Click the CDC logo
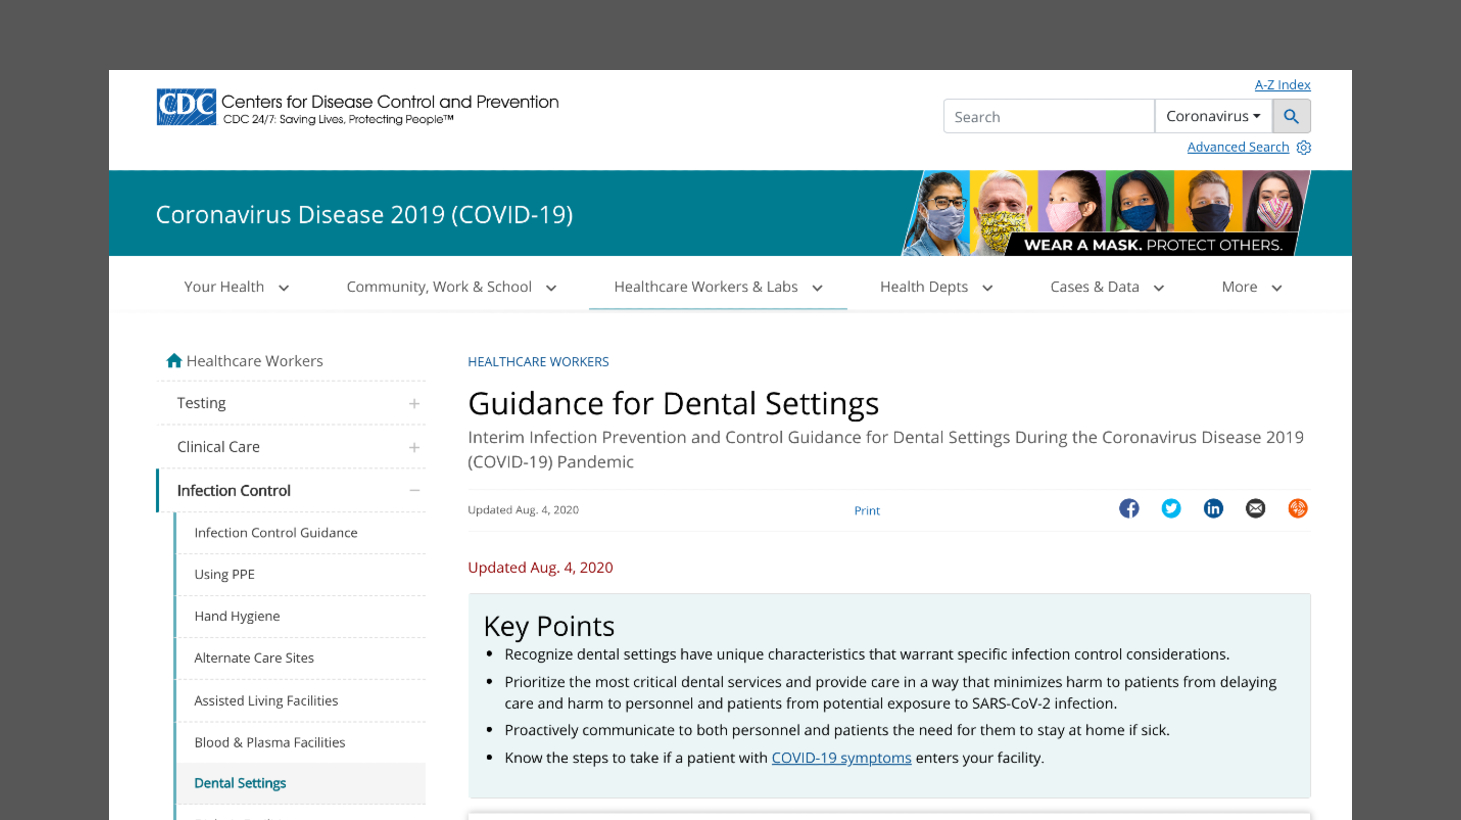Image resolution: width=1461 pixels, height=820 pixels. coord(185,107)
